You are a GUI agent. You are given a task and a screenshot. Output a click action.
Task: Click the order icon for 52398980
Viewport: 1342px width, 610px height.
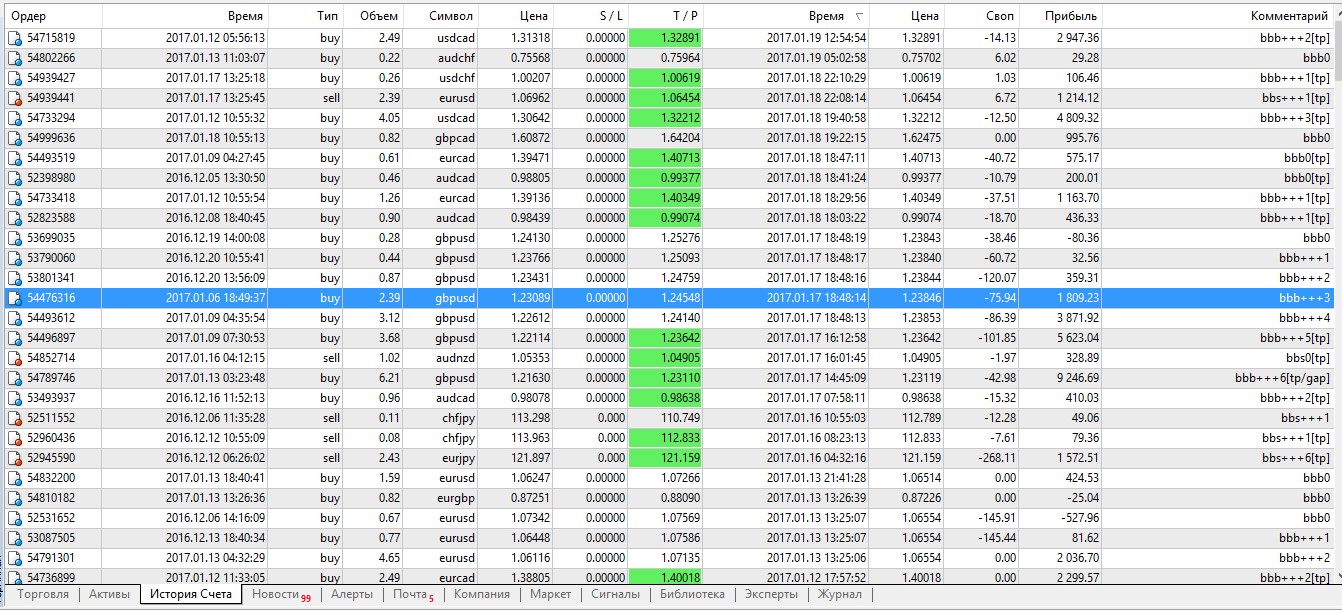coord(14,178)
